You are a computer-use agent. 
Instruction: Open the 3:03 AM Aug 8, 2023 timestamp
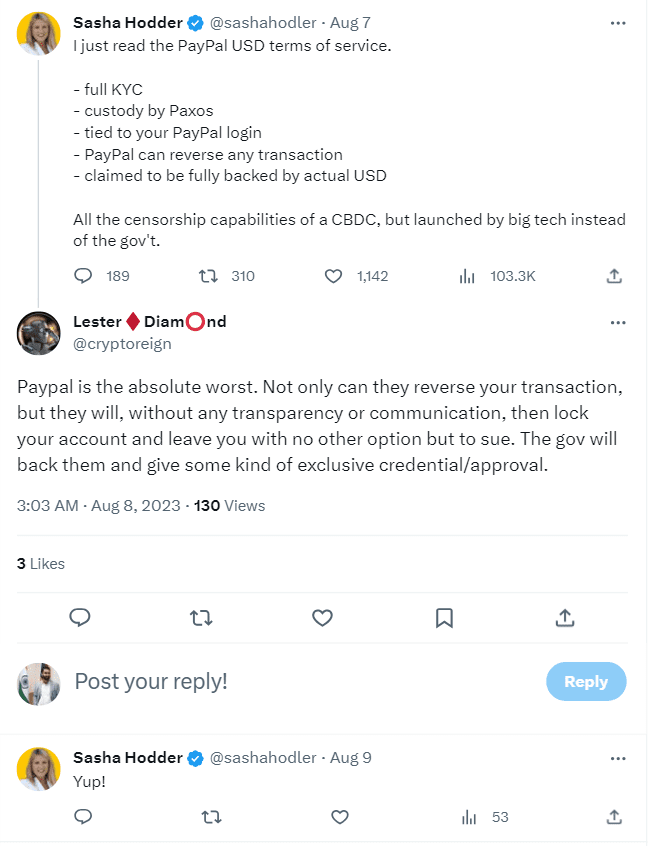point(99,505)
